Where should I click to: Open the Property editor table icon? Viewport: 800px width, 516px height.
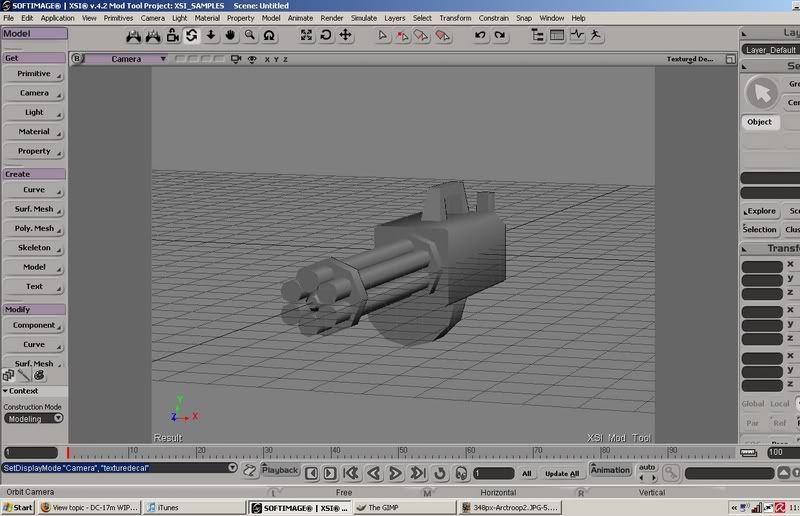(x=557, y=35)
